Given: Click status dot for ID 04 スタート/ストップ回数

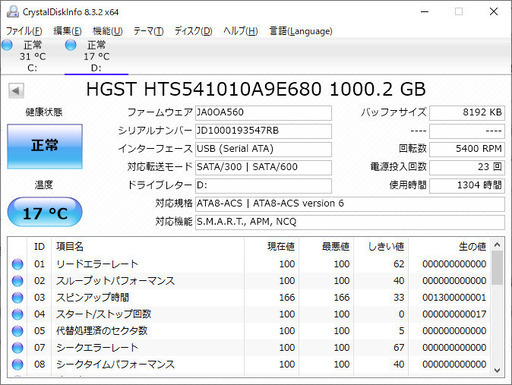Looking at the screenshot, I should 17,314.
